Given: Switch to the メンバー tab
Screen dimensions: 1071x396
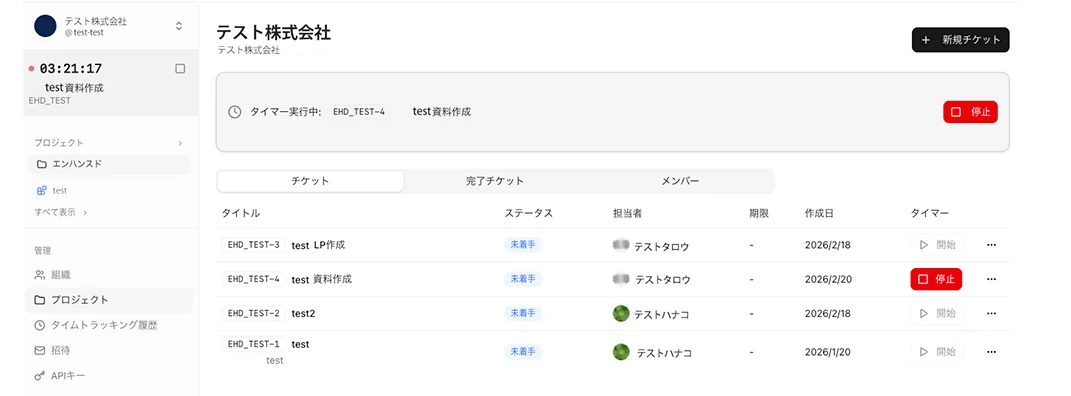Looking at the screenshot, I should pos(680,181).
